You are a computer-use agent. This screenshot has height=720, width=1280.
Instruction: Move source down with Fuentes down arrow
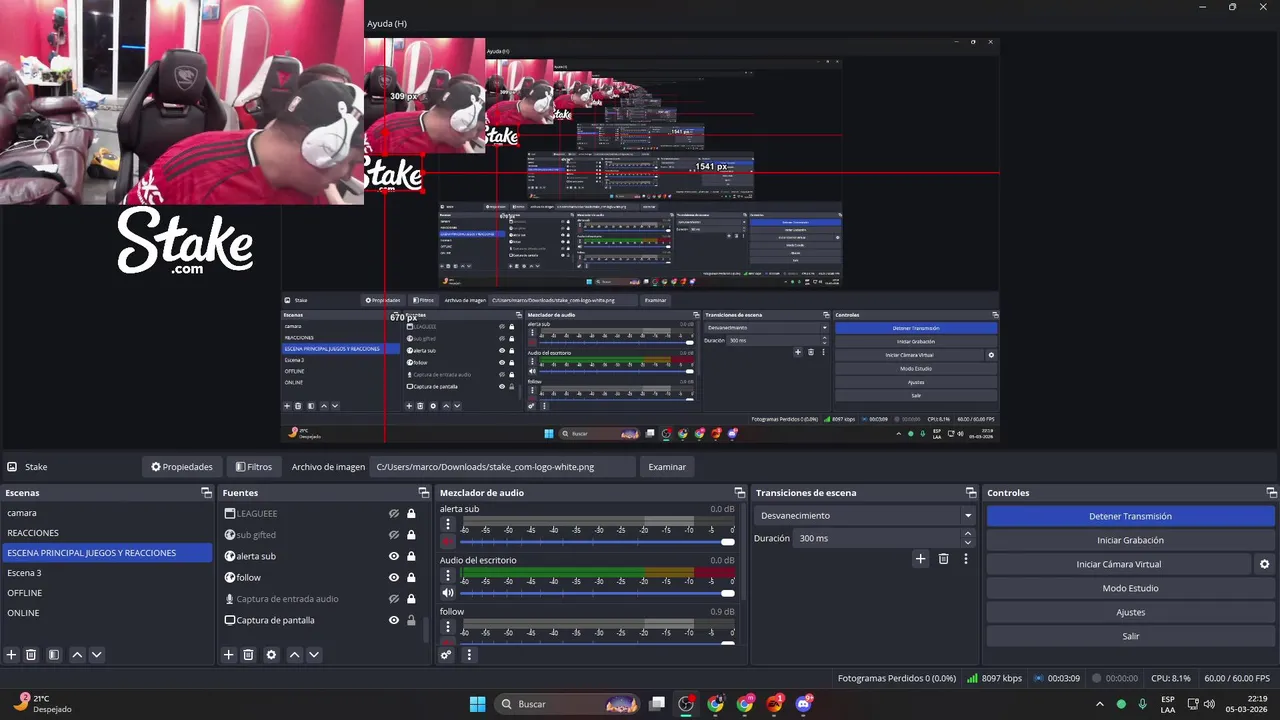[313, 655]
